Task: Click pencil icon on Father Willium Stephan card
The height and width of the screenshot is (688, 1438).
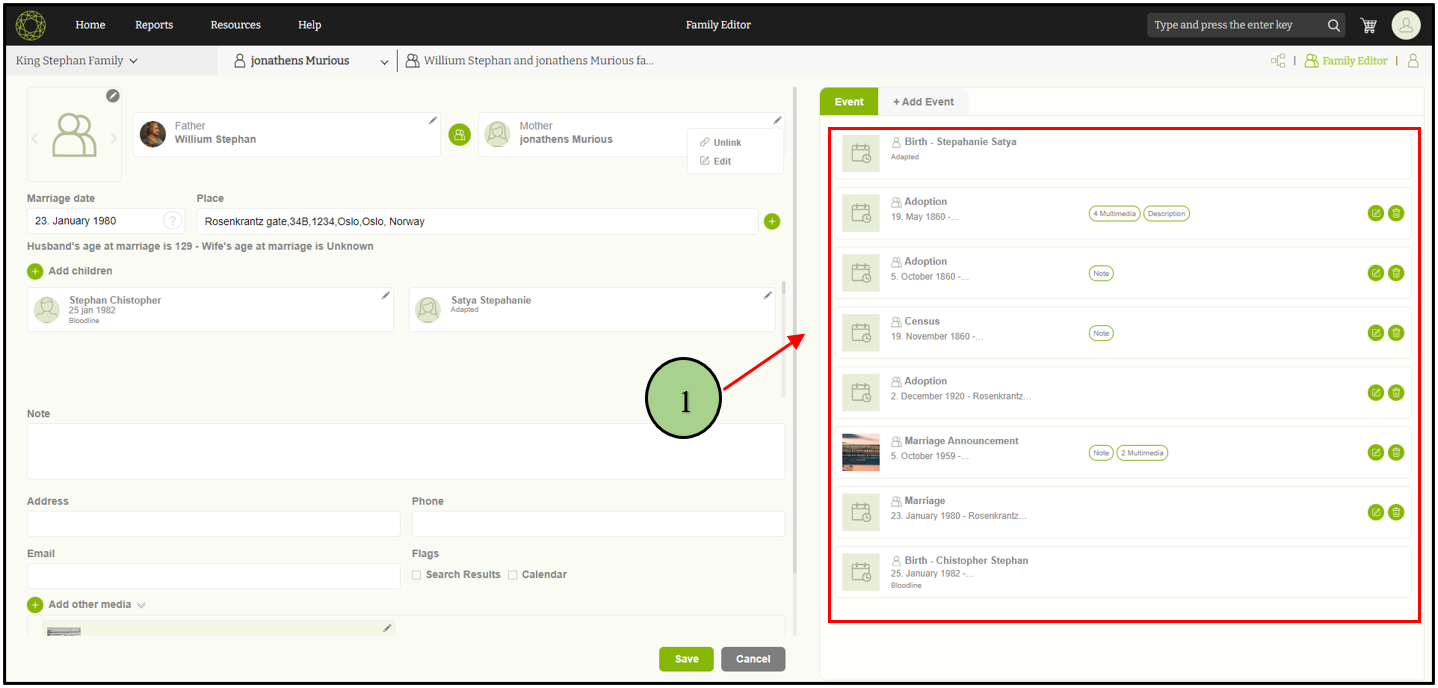Action: [x=433, y=121]
